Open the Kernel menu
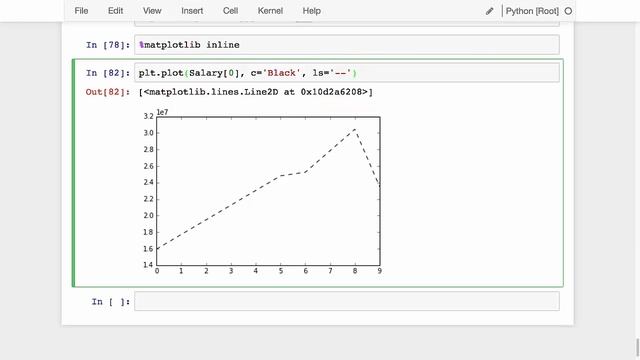The height and width of the screenshot is (360, 640). (270, 11)
